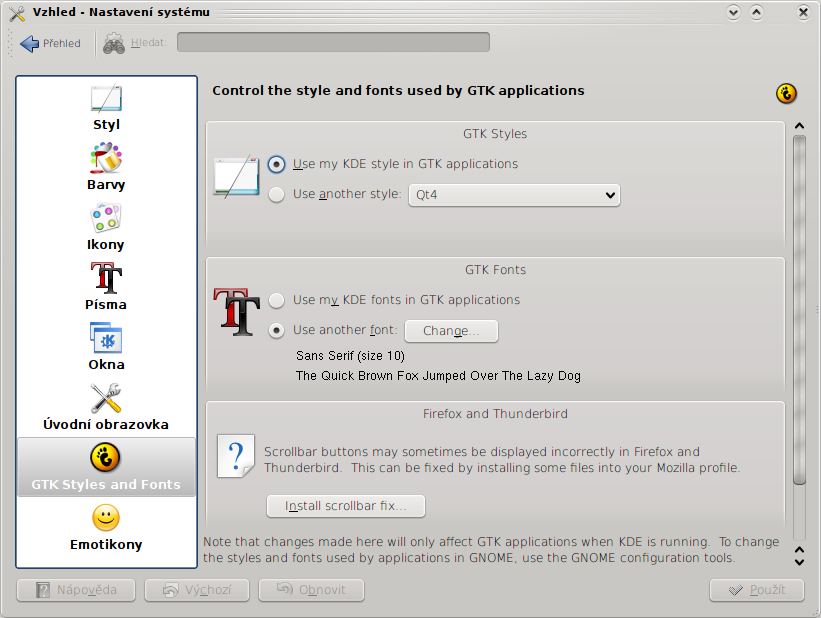The image size is (821, 618).
Task: Select Use another font radio
Action: [x=276, y=330]
